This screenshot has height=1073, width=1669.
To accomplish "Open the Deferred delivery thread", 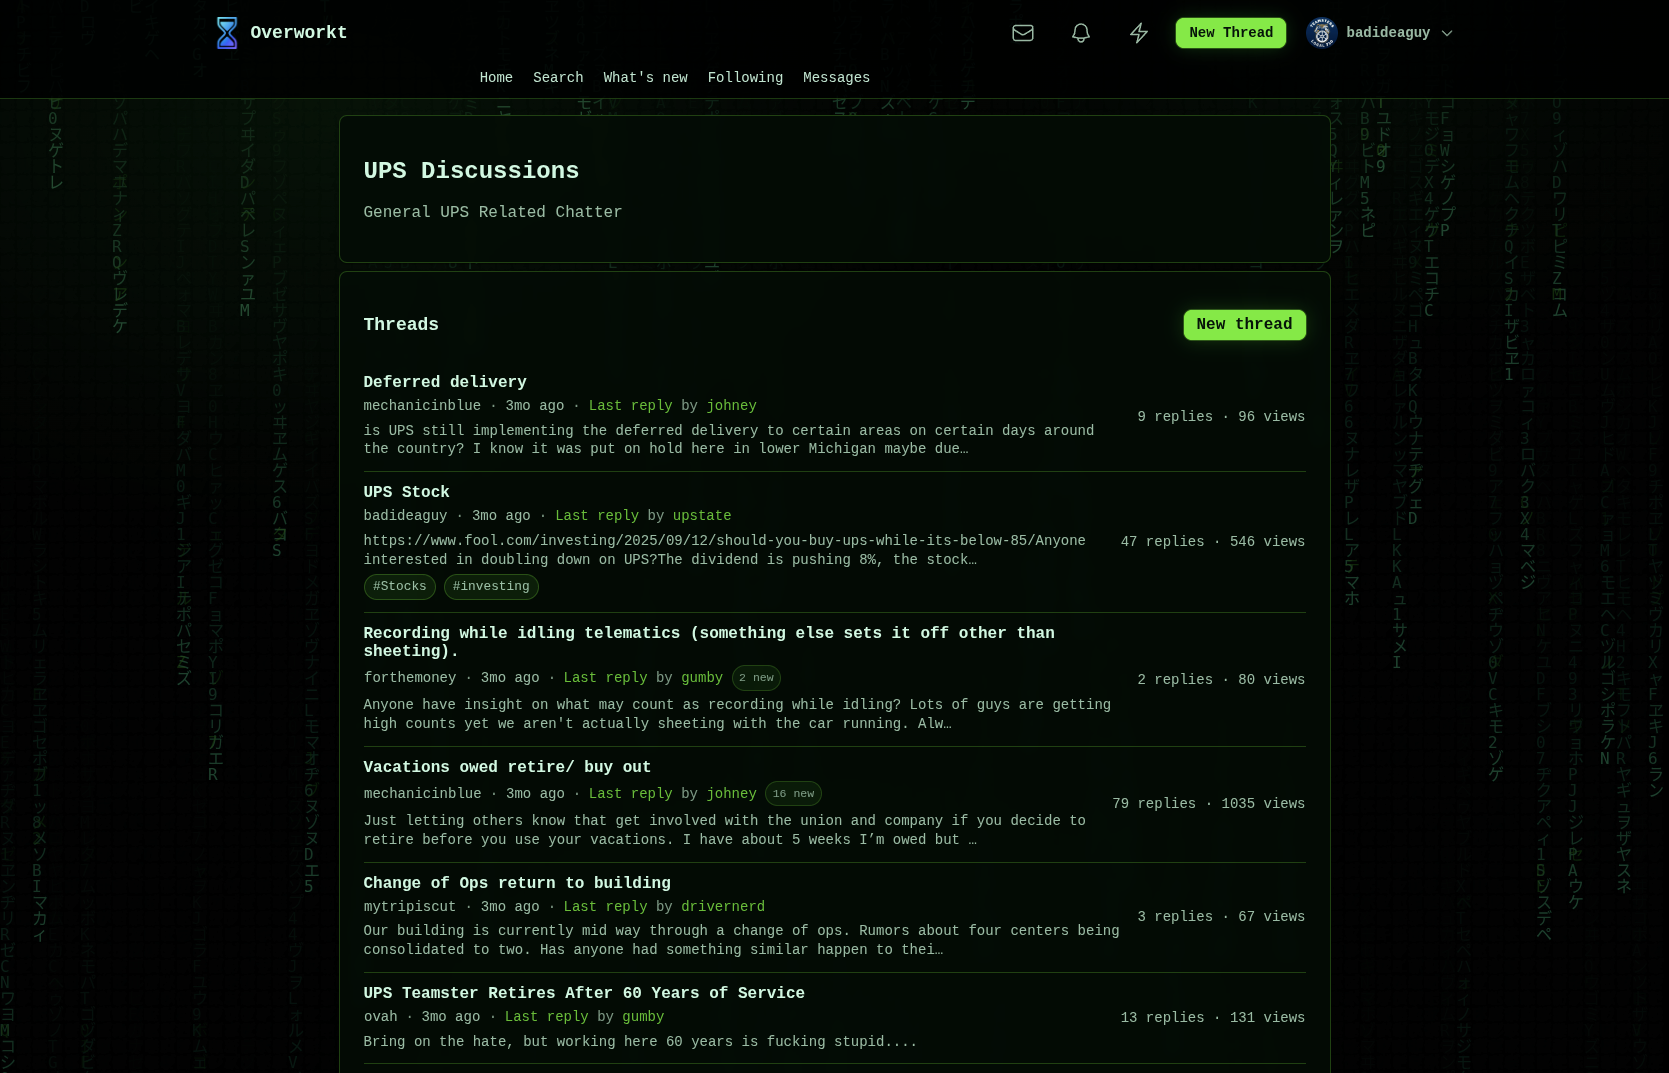I will pos(445,382).
